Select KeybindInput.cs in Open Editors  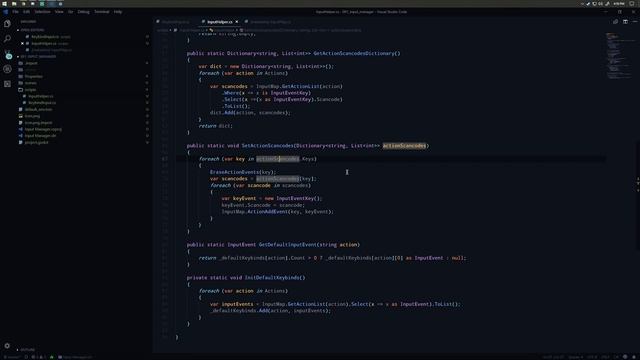(x=45, y=37)
